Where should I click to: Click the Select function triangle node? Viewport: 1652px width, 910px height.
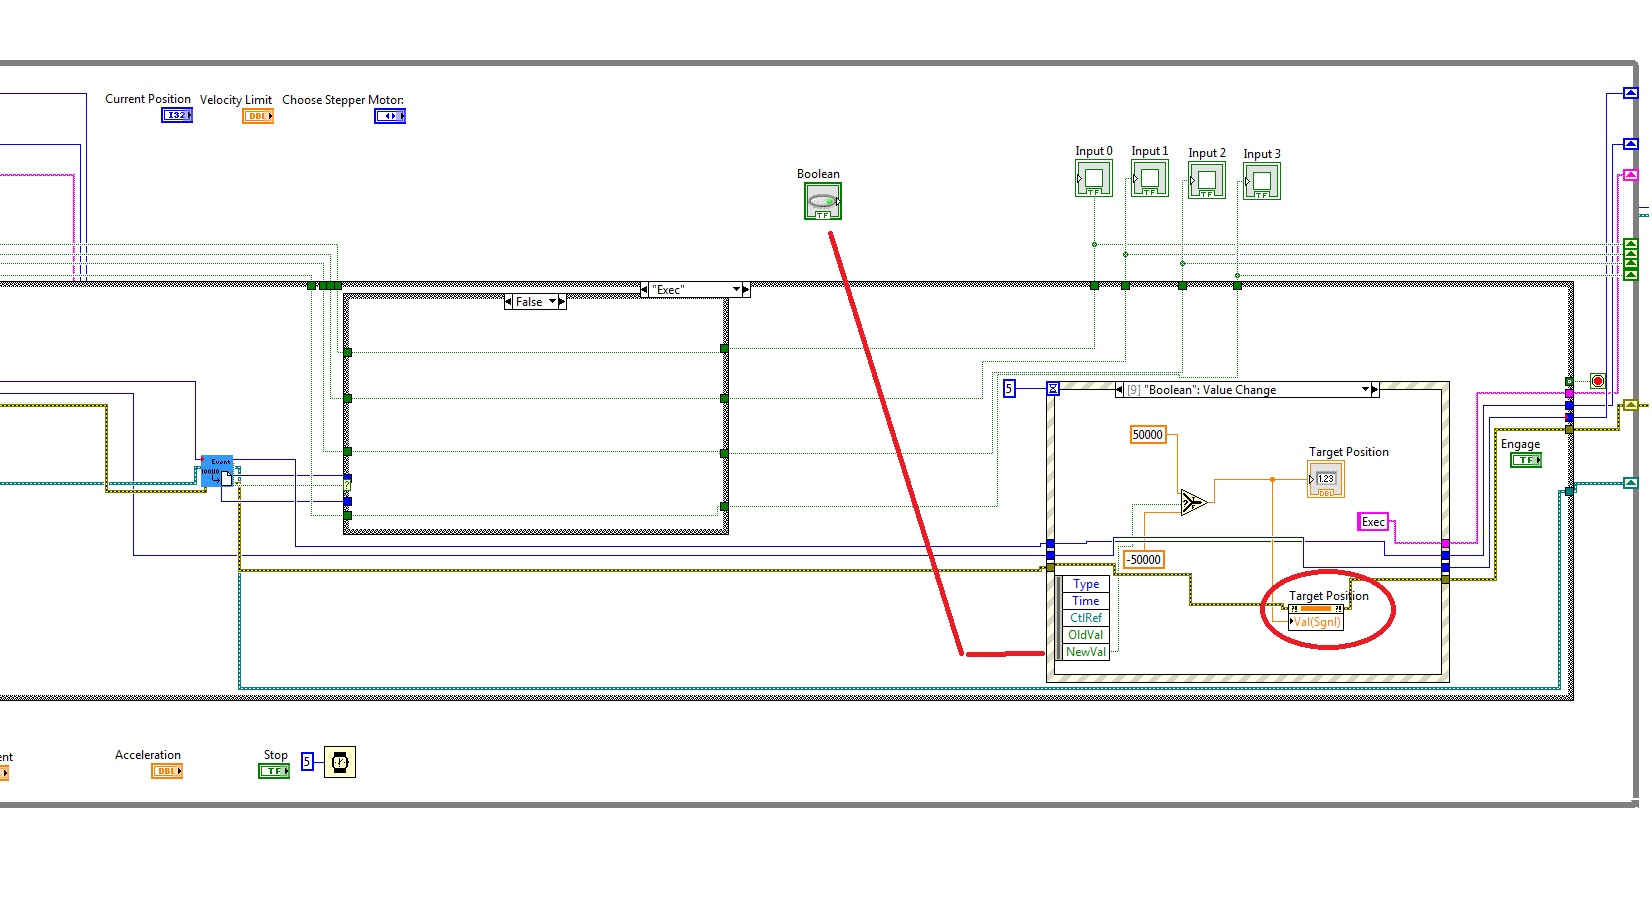(1193, 502)
